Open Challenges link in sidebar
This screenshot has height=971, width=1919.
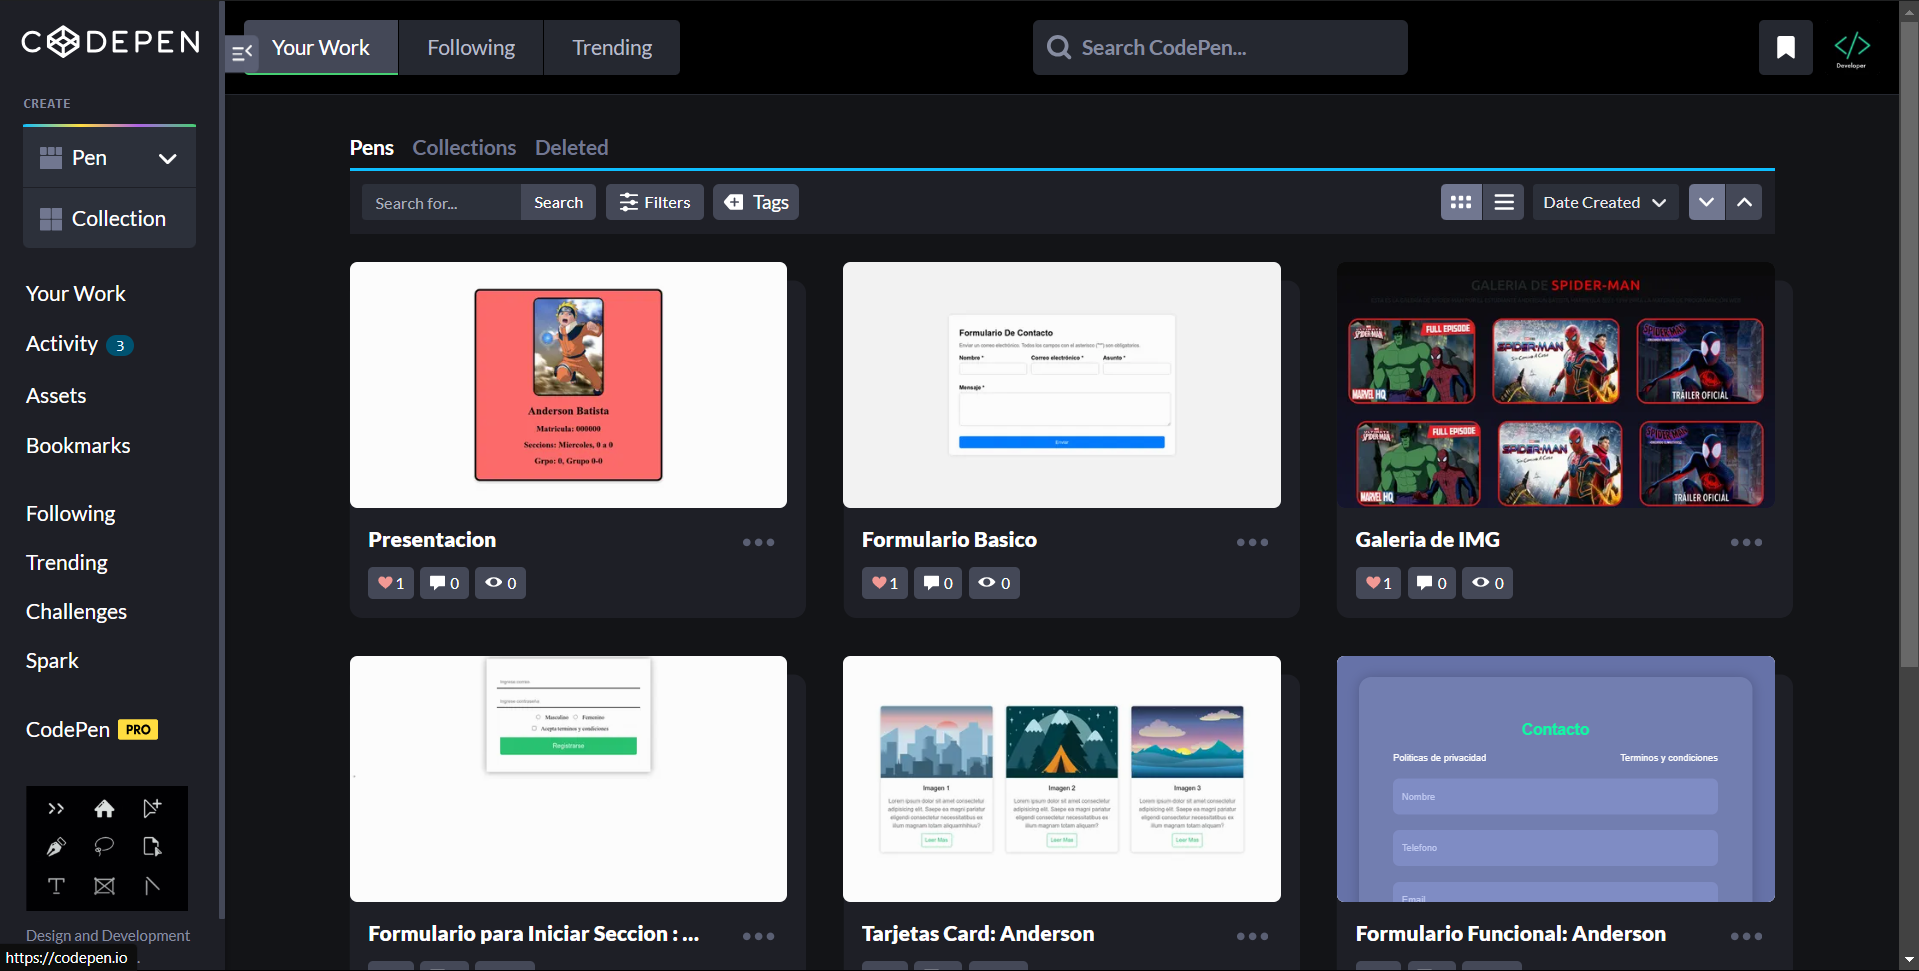click(76, 612)
